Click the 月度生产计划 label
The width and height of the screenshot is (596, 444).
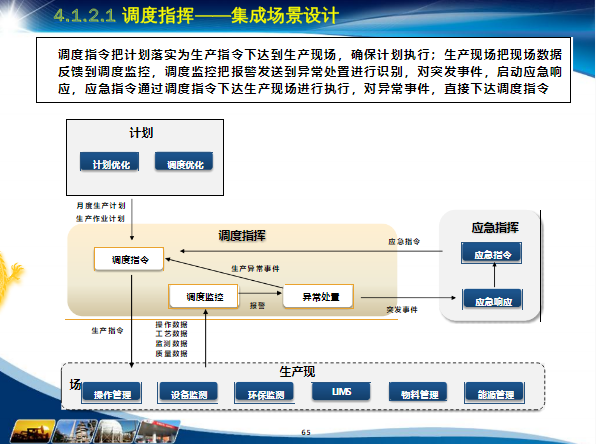(101, 206)
